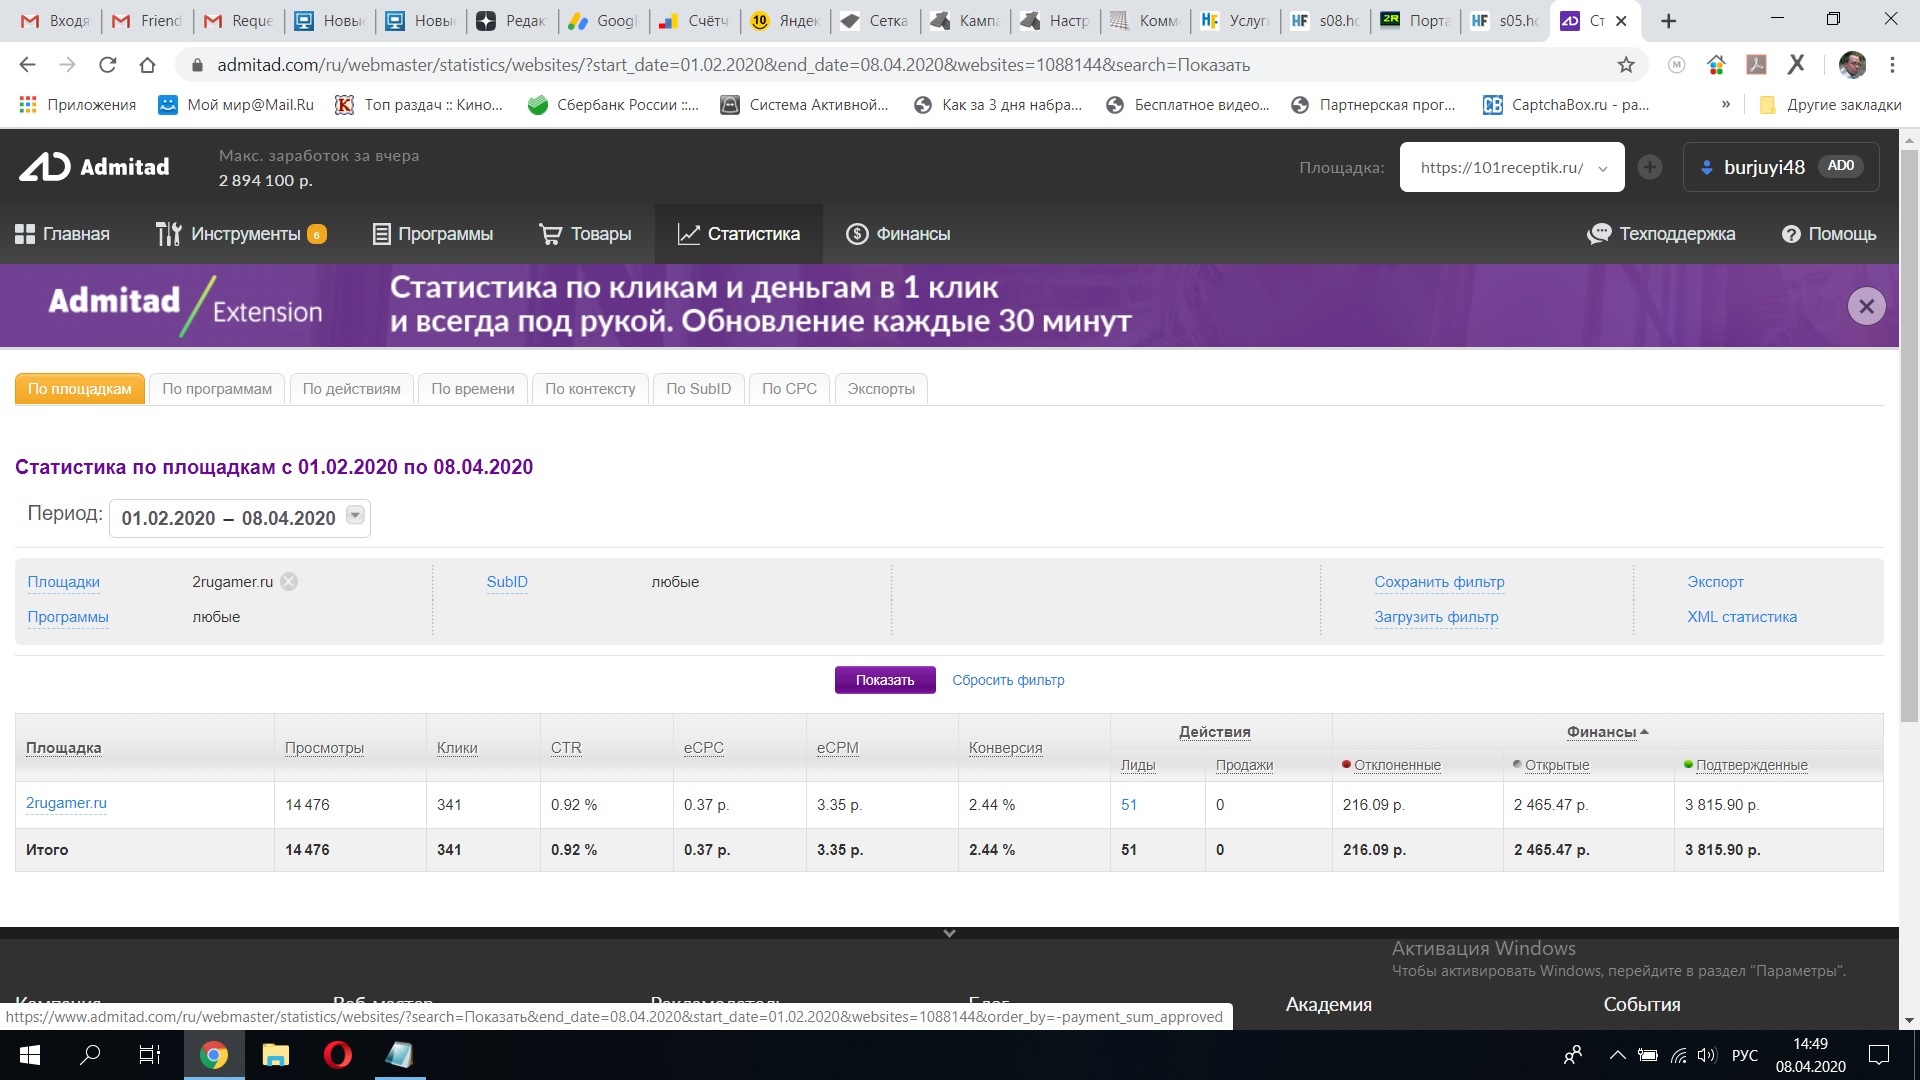
Task: Click the Сбросить фильтр link
Action: tap(1007, 680)
